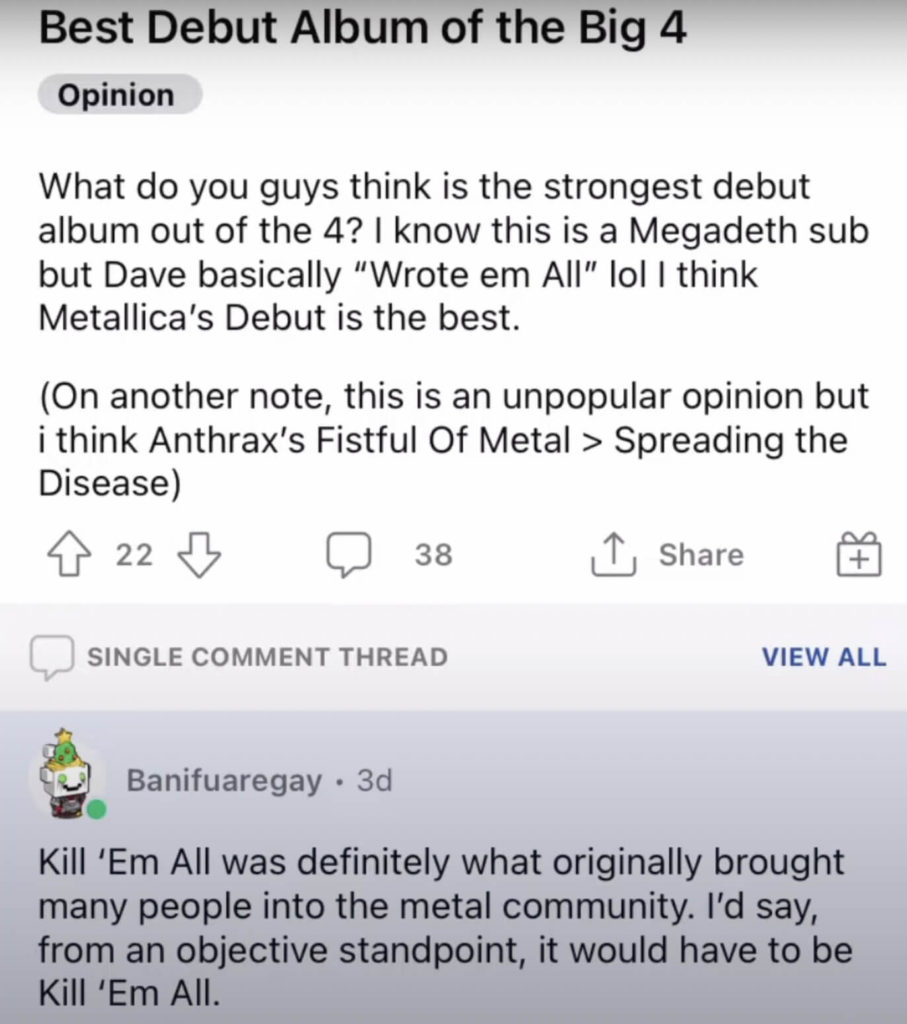
Task: Downvote the Best Debut Album post
Action: [199, 554]
